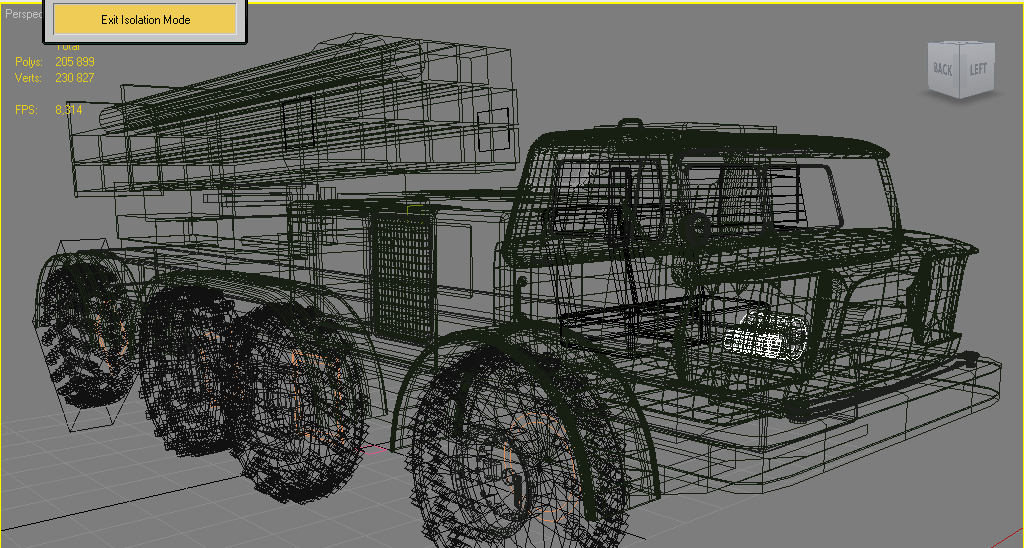This screenshot has width=1024, height=548.
Task: Select the Polys: 205 899 statistic text
Action: [55, 62]
